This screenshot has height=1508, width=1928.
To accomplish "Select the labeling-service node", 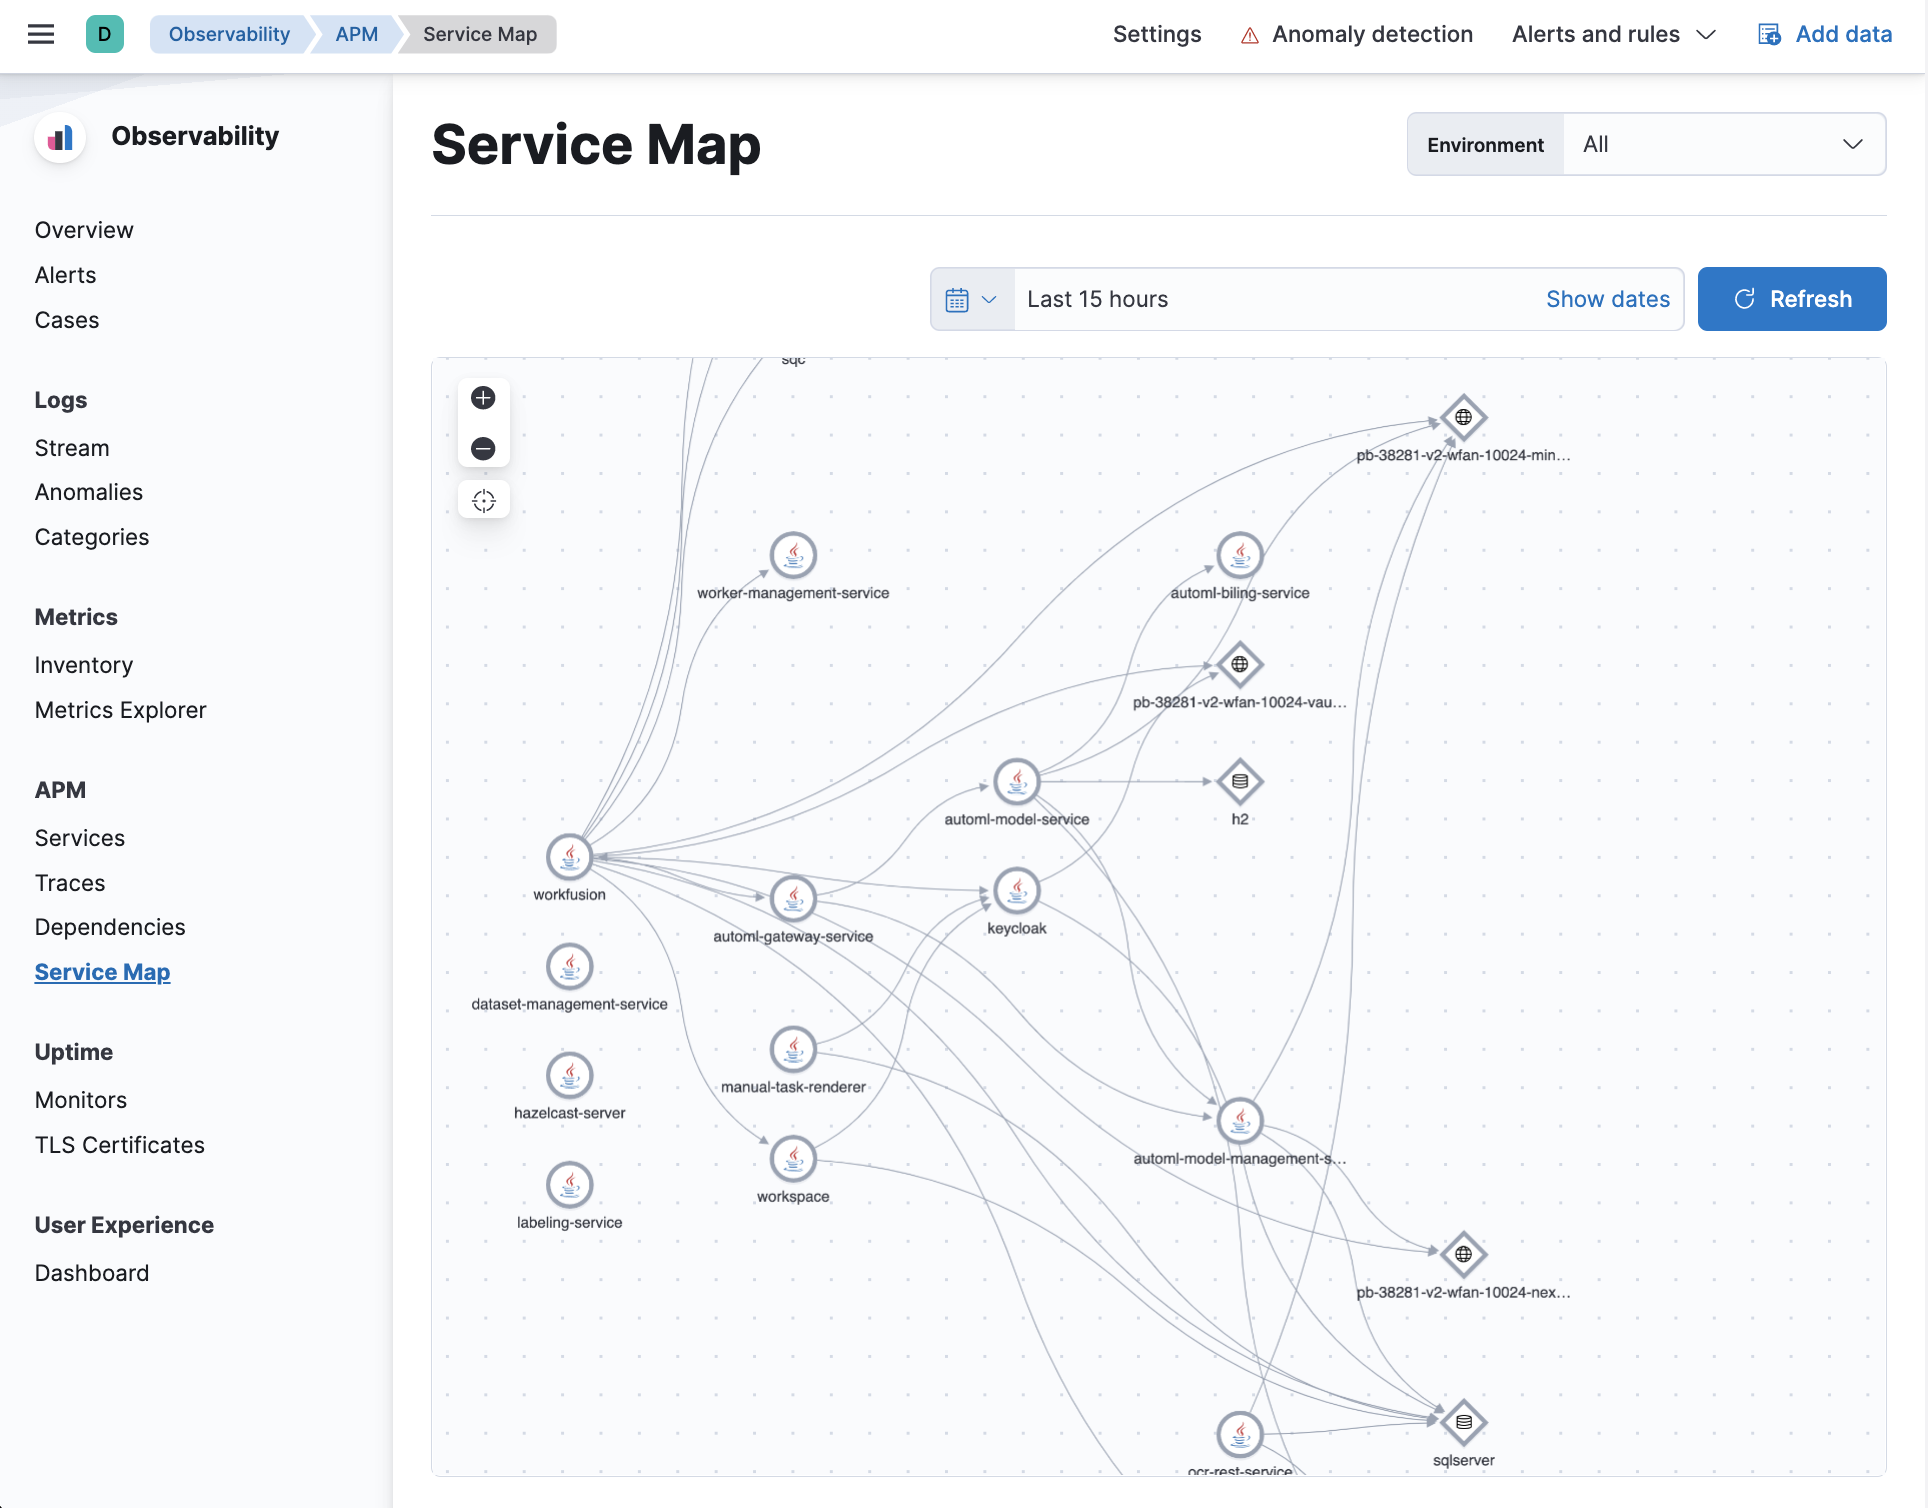I will click(569, 1184).
